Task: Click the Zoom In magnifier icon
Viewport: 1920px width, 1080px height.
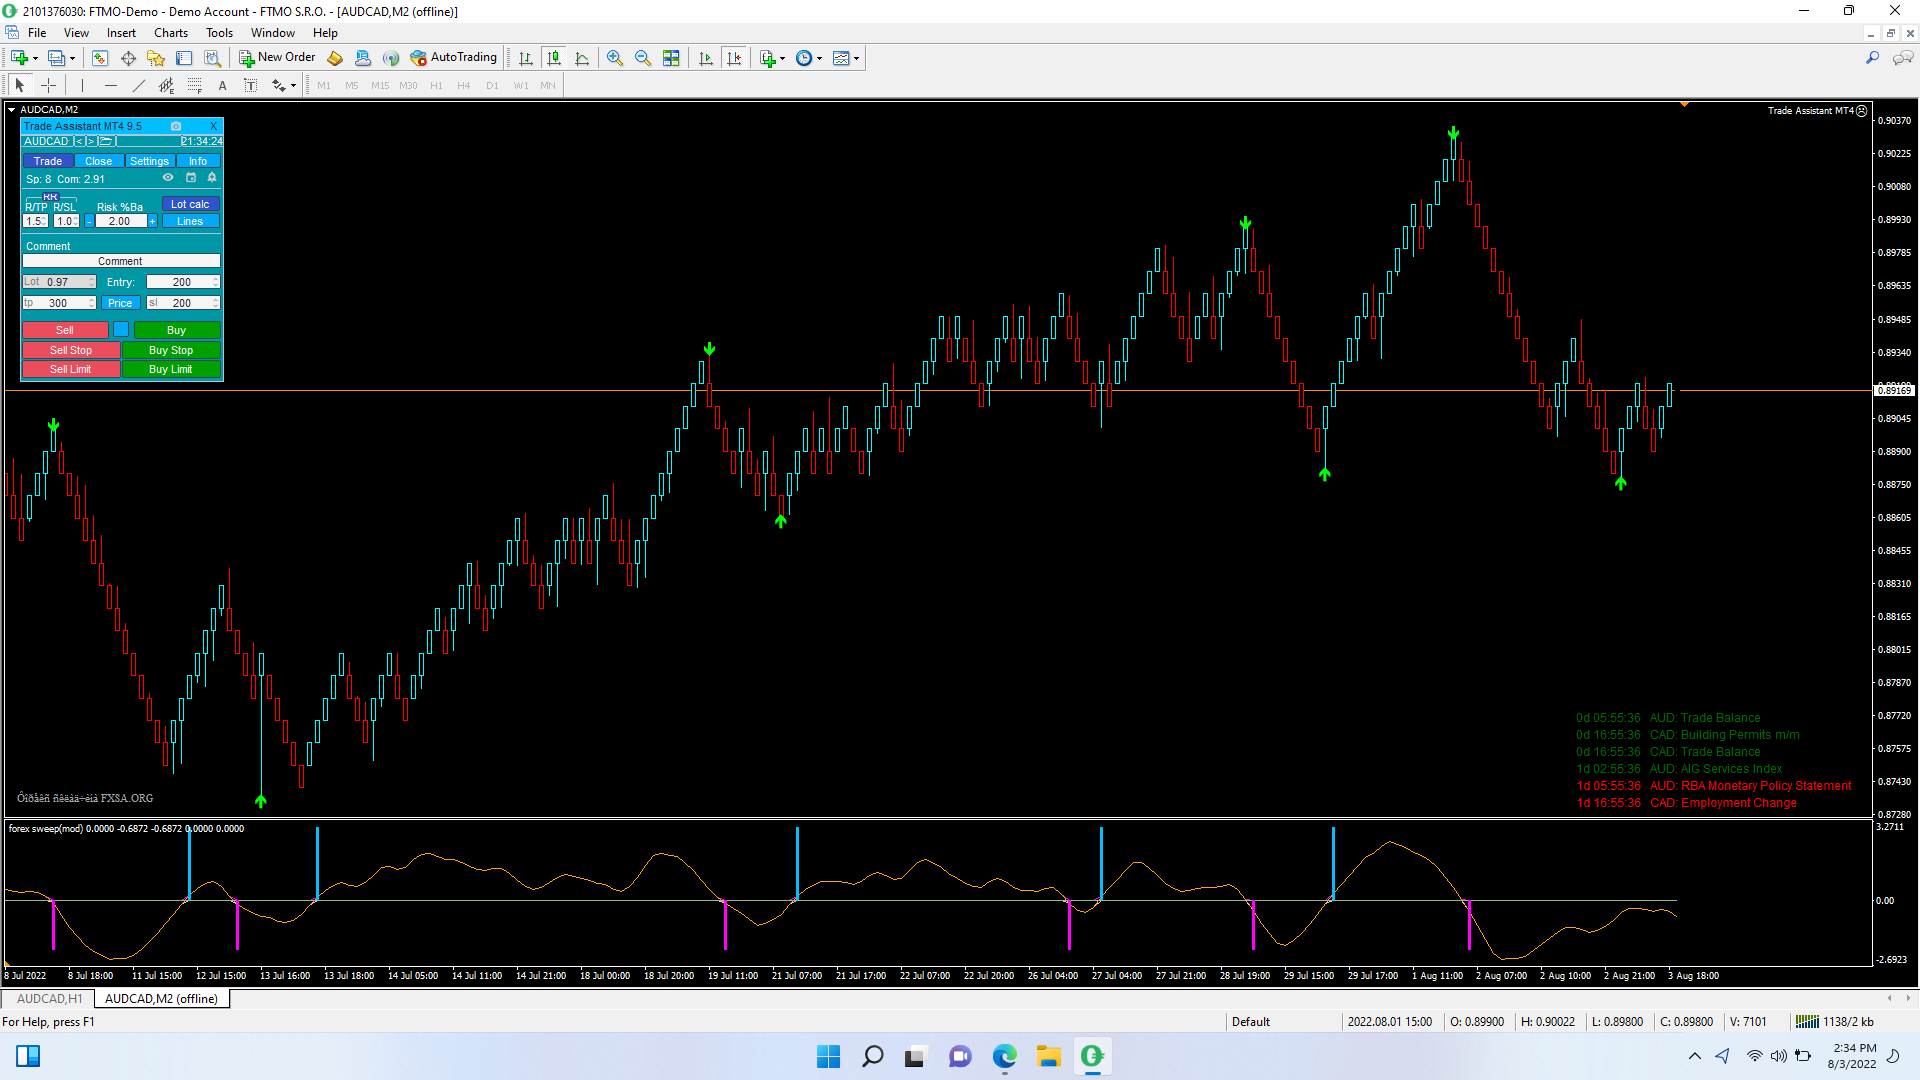Action: click(615, 58)
